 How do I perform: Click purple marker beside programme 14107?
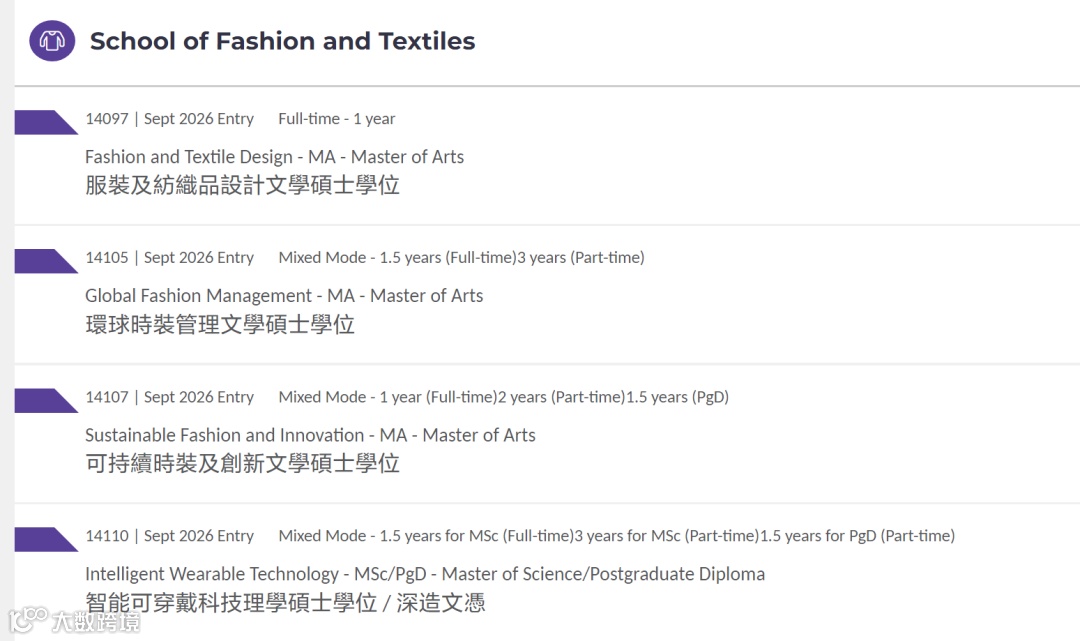(43, 400)
